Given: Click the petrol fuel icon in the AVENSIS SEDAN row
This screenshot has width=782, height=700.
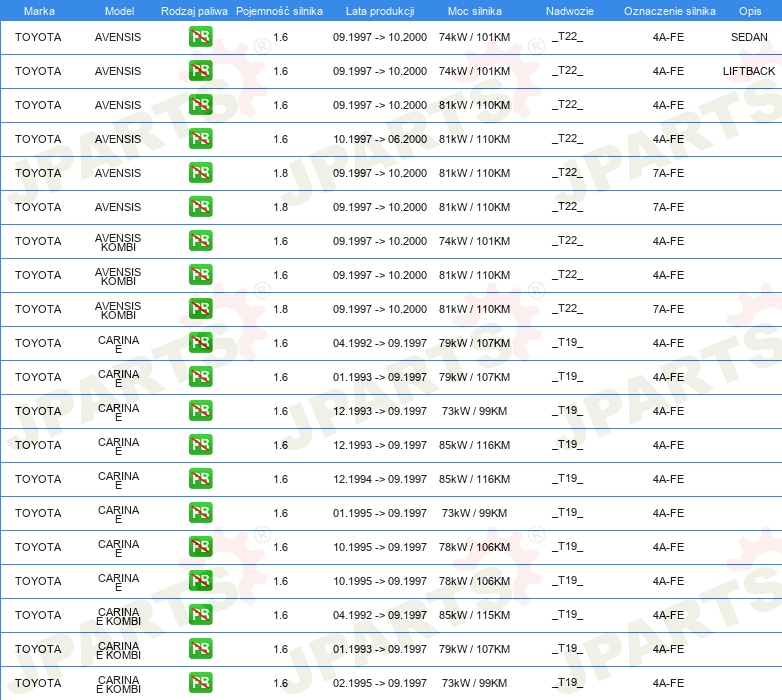Looking at the screenshot, I should pyautogui.click(x=200, y=37).
